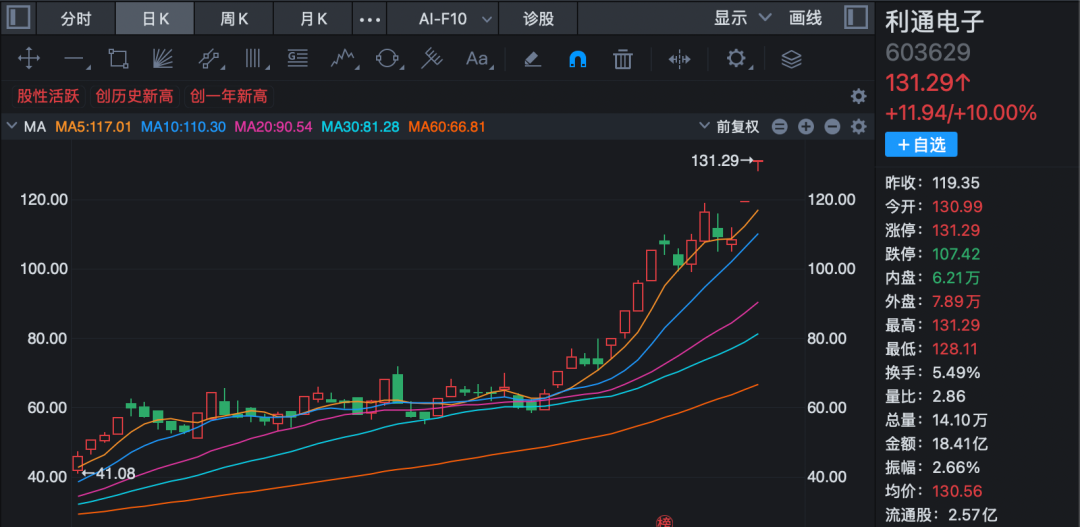Toggle the right sidebar panel

click(856, 18)
